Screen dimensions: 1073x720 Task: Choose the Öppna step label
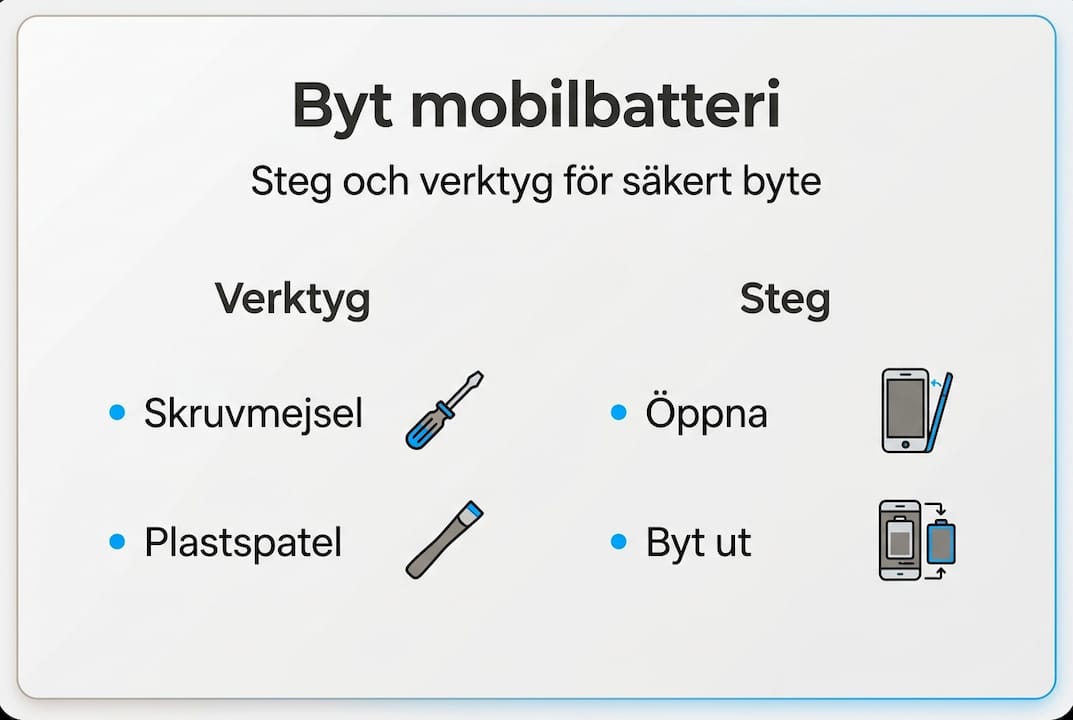[706, 413]
